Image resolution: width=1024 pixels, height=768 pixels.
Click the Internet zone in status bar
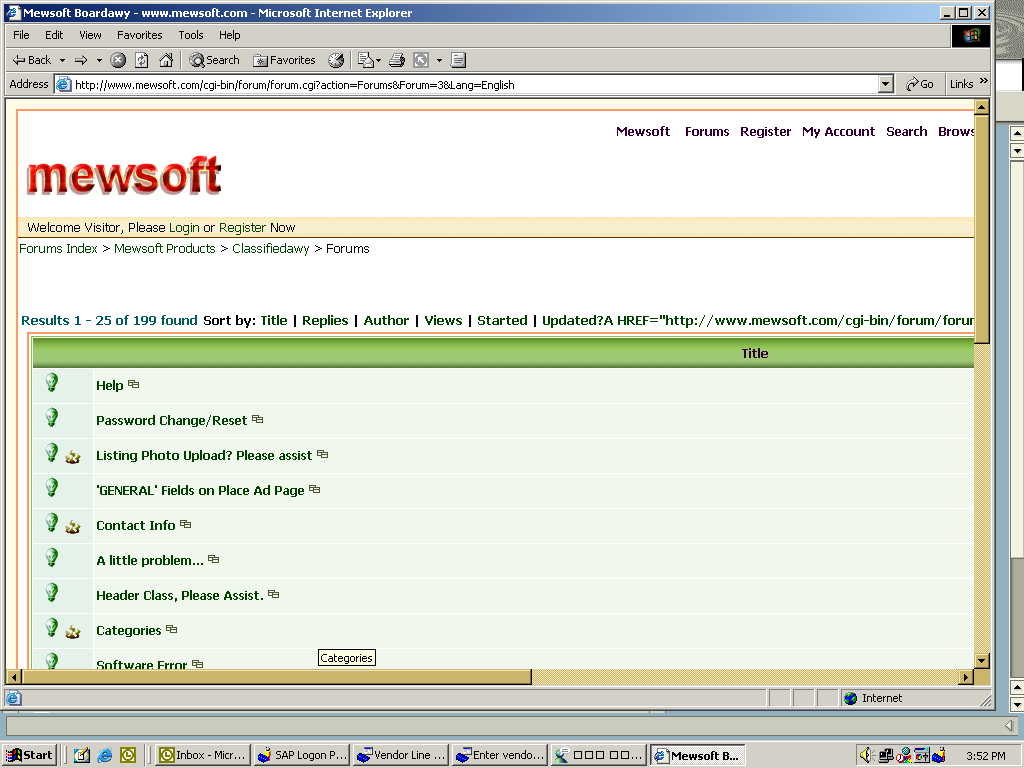pyautogui.click(x=873, y=698)
